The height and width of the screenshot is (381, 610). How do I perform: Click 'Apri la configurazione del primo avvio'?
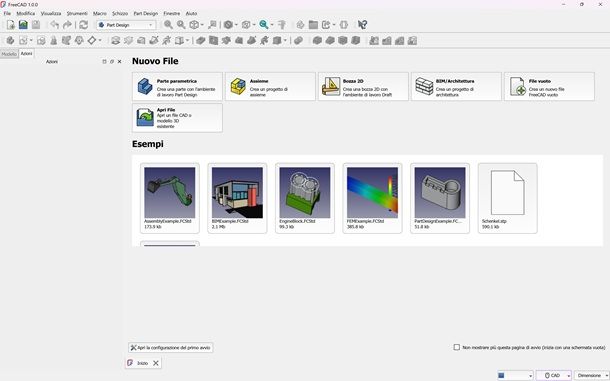pyautogui.click(x=171, y=348)
